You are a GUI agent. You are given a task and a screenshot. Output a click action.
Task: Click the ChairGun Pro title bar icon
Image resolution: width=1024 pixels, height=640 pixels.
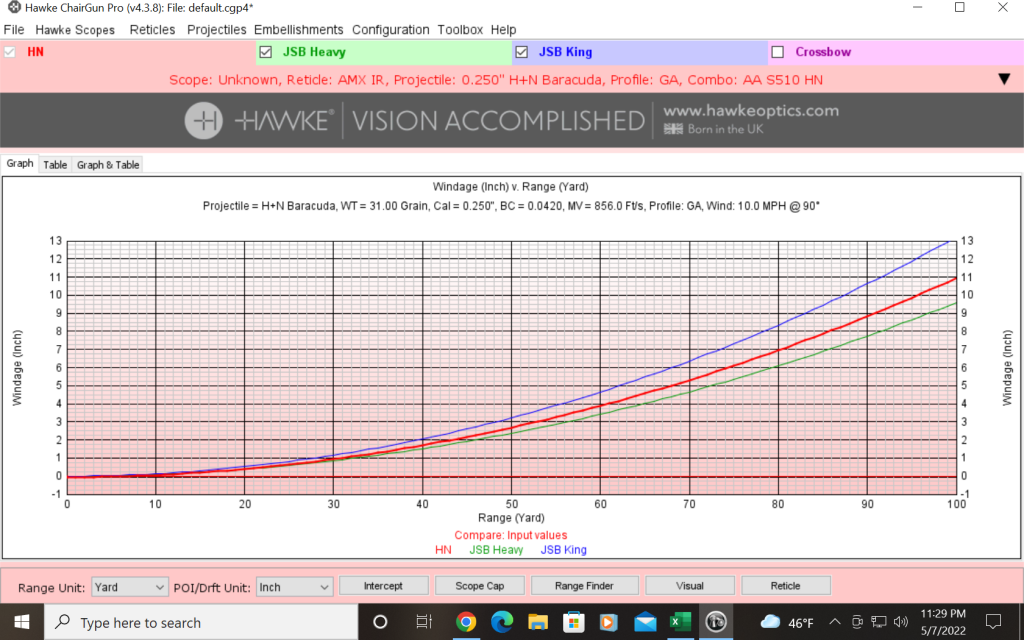pyautogui.click(x=13, y=8)
